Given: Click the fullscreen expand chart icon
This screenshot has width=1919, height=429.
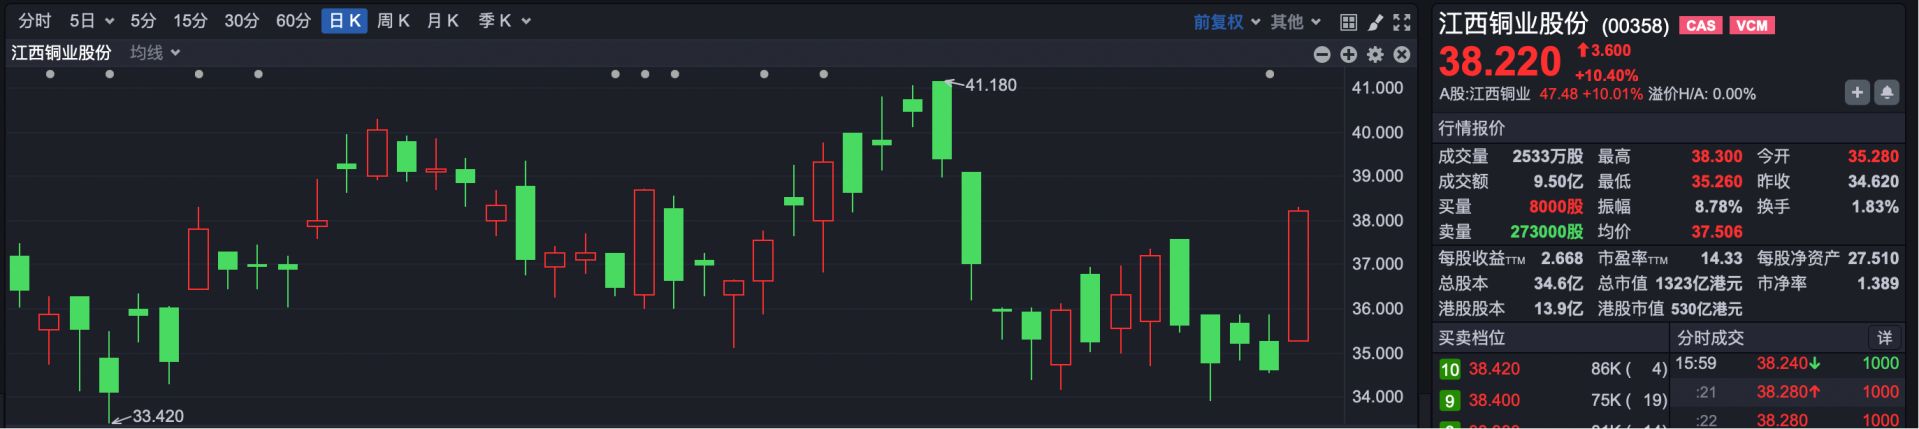Looking at the screenshot, I should point(1402,22).
